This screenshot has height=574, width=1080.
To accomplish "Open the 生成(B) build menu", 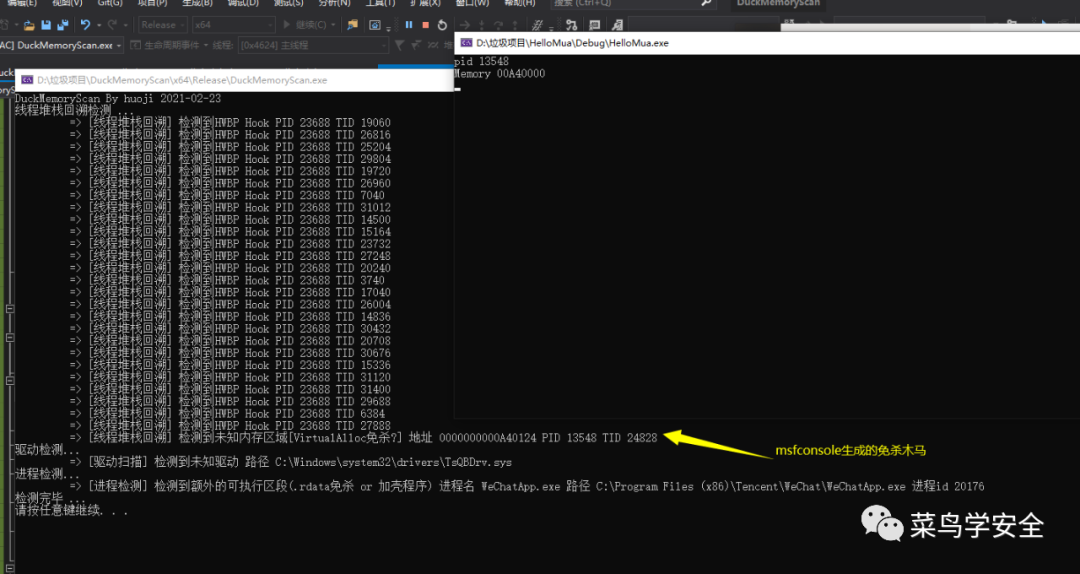I will click(197, 3).
